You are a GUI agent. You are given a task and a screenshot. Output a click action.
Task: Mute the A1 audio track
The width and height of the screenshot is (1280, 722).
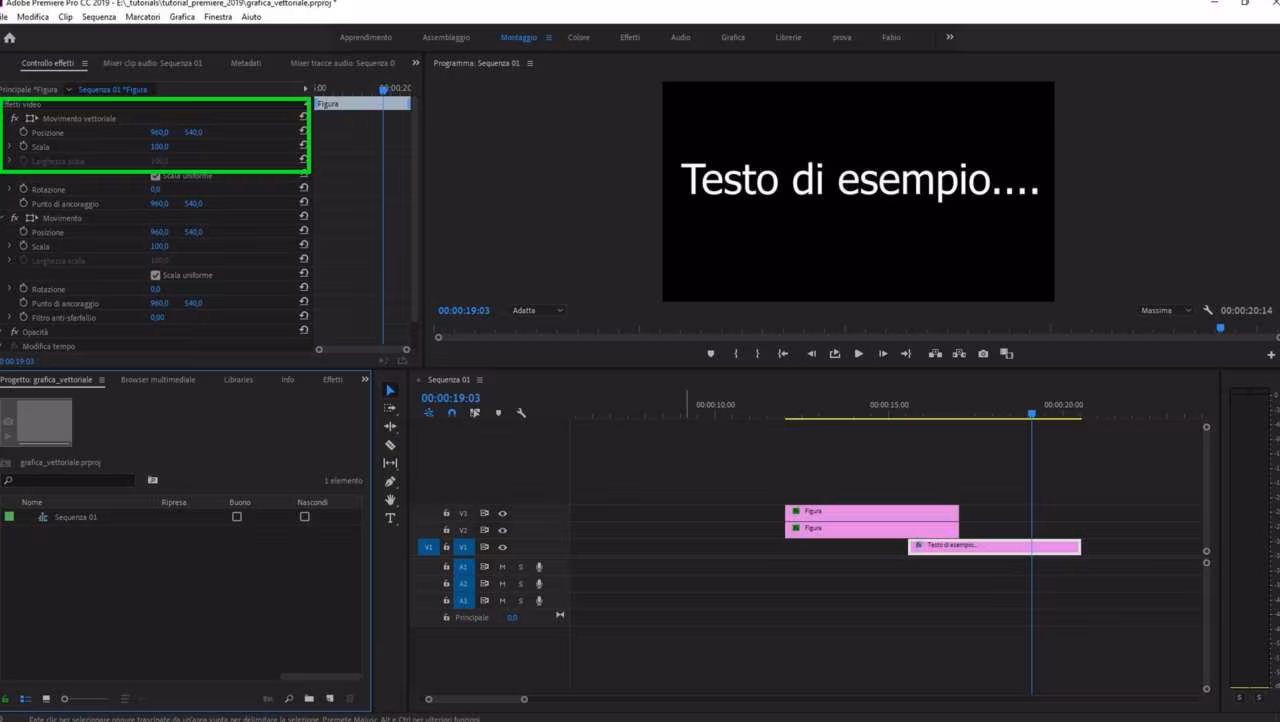[x=503, y=566]
